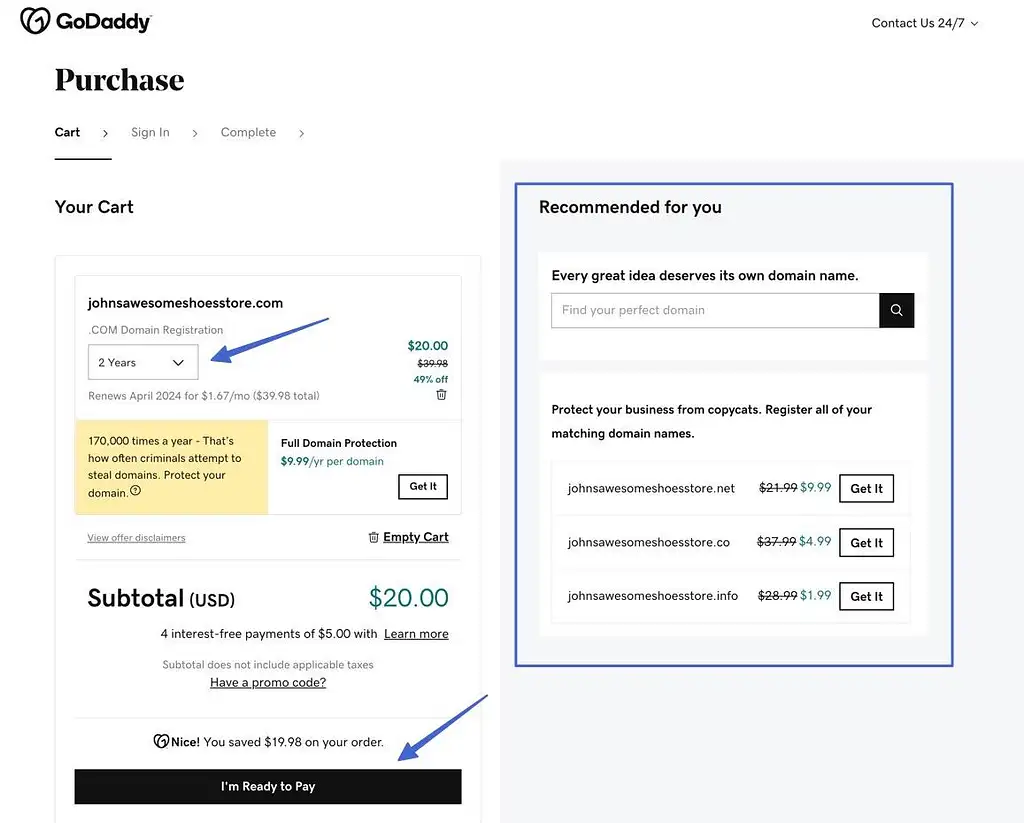The image size is (1024, 823).
Task: Get the johnsawesomeshoesstore.net domain
Action: 866,489
